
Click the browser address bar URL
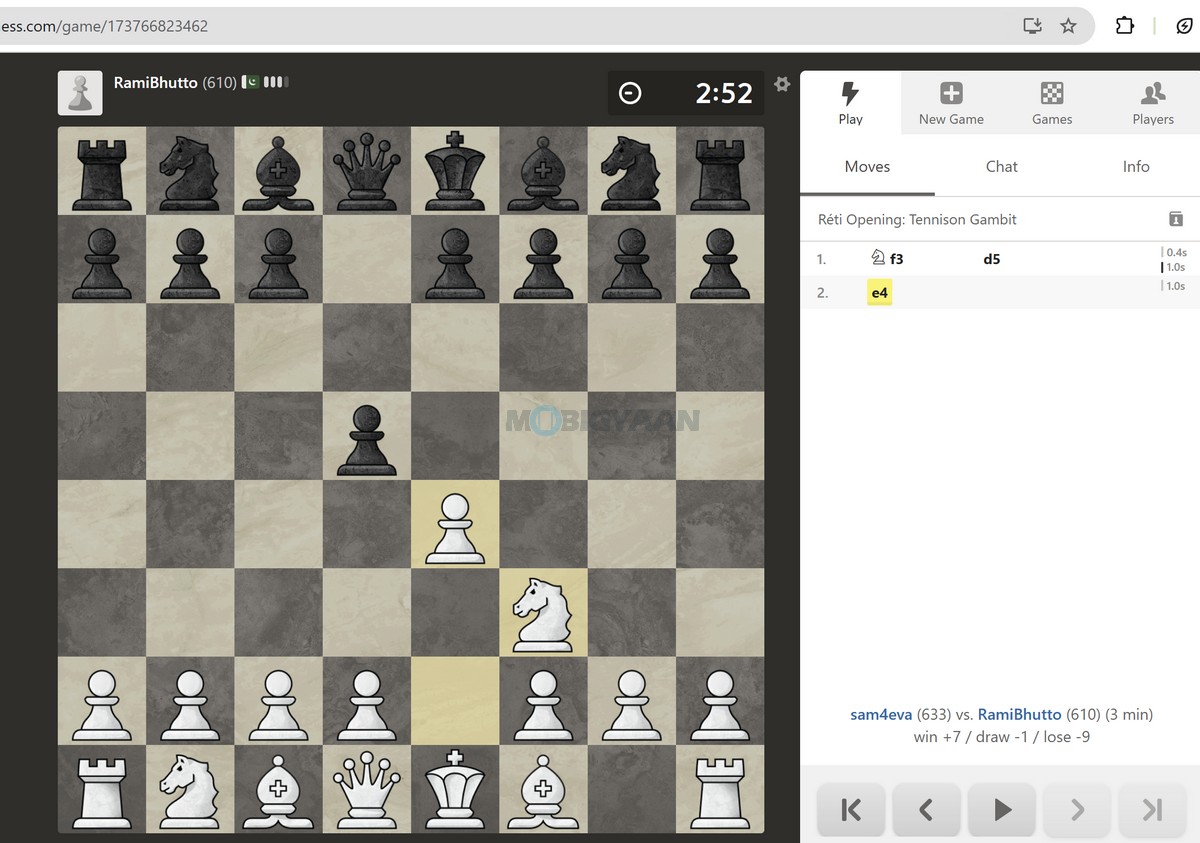[104, 26]
